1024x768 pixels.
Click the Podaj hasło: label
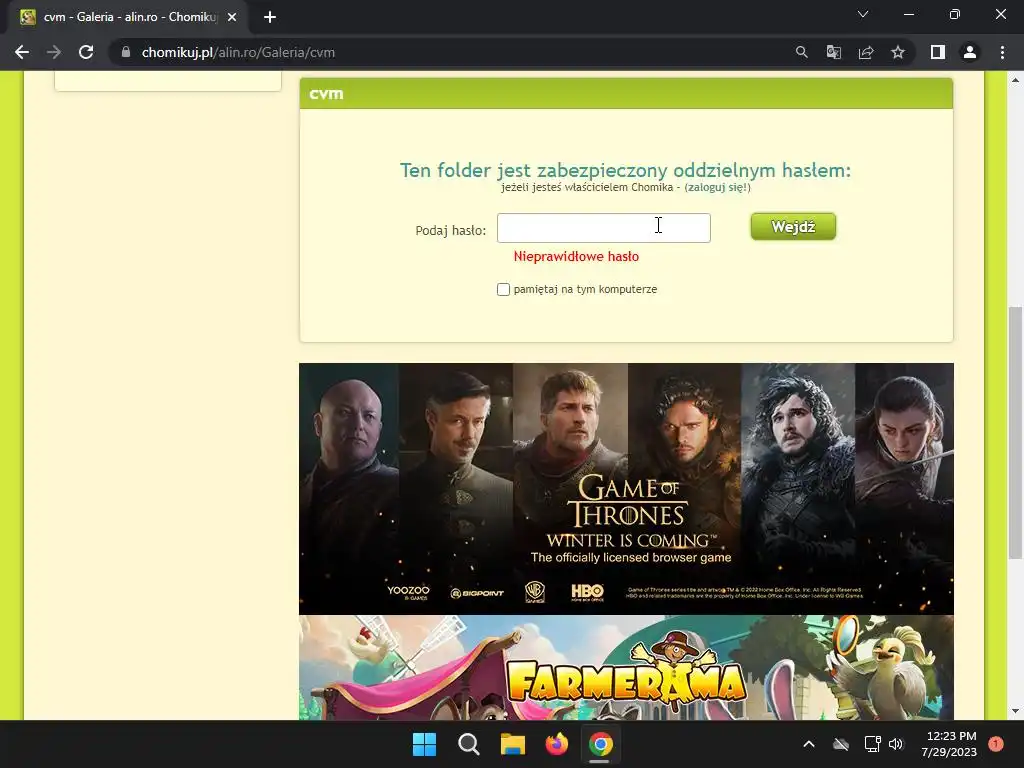pos(451,231)
